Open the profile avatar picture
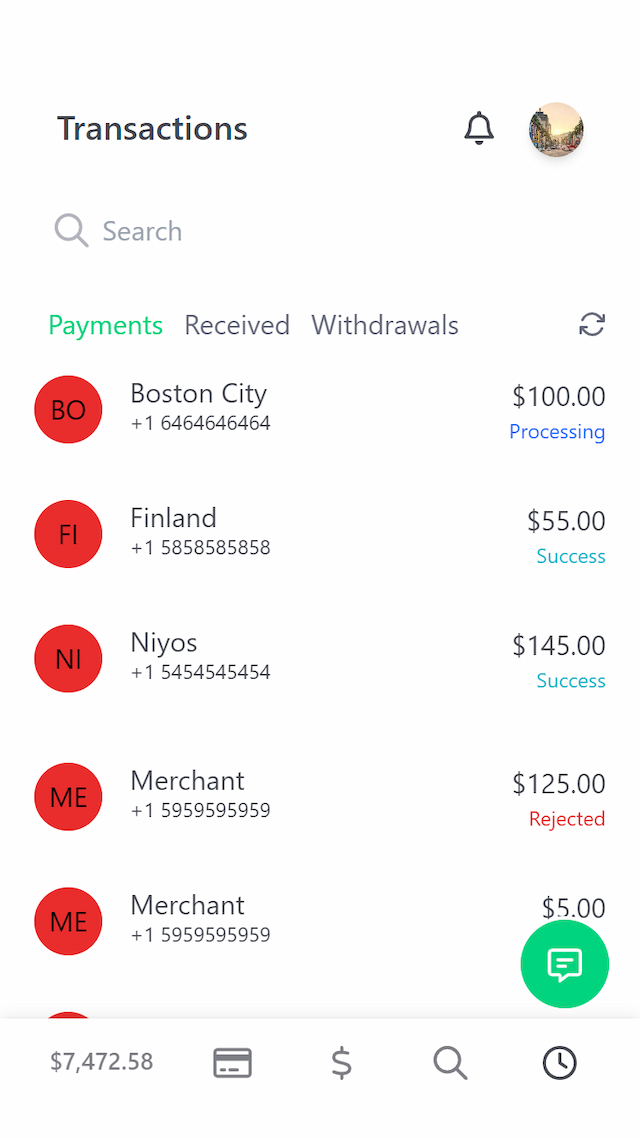640x1138 pixels. [556, 130]
